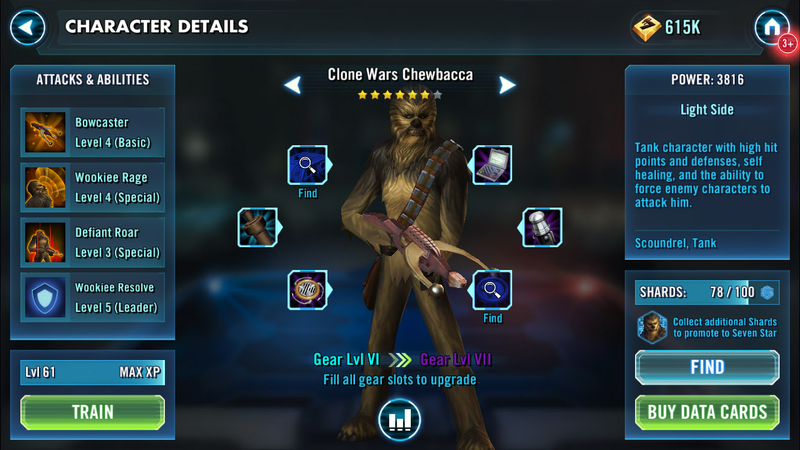Screen dimensions: 800x450
Task: Switch to previous character with left arrow
Action: pyautogui.click(x=293, y=85)
